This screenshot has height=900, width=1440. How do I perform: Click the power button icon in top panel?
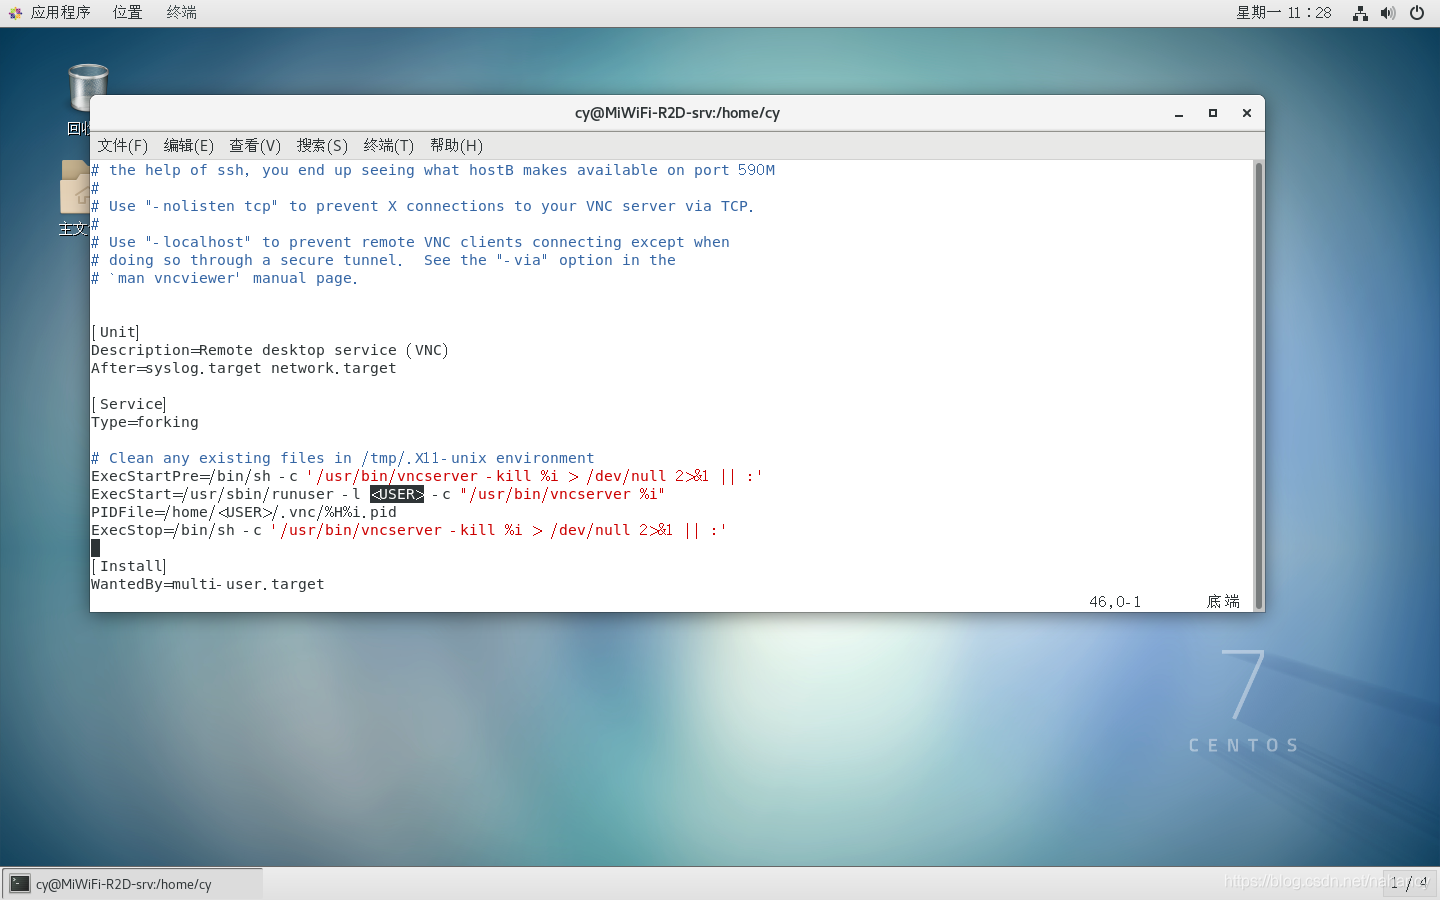(x=1417, y=13)
